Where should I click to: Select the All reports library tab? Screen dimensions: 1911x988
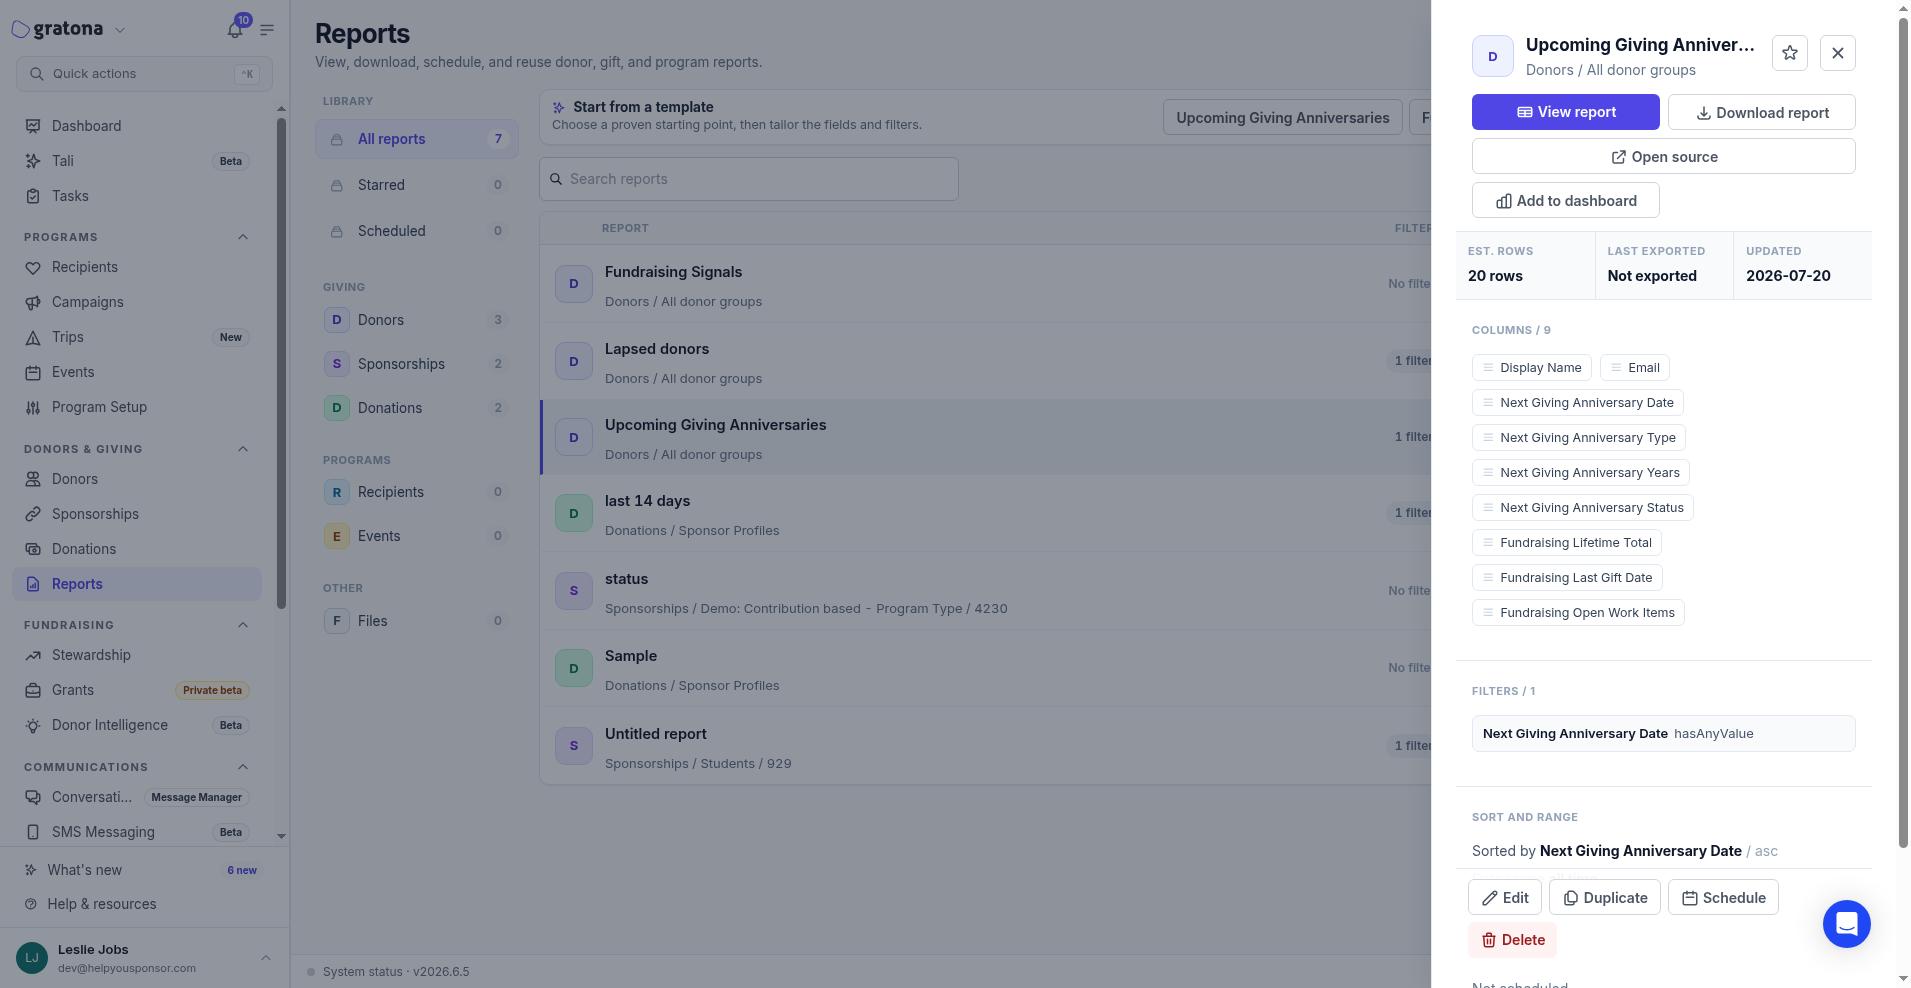417,139
